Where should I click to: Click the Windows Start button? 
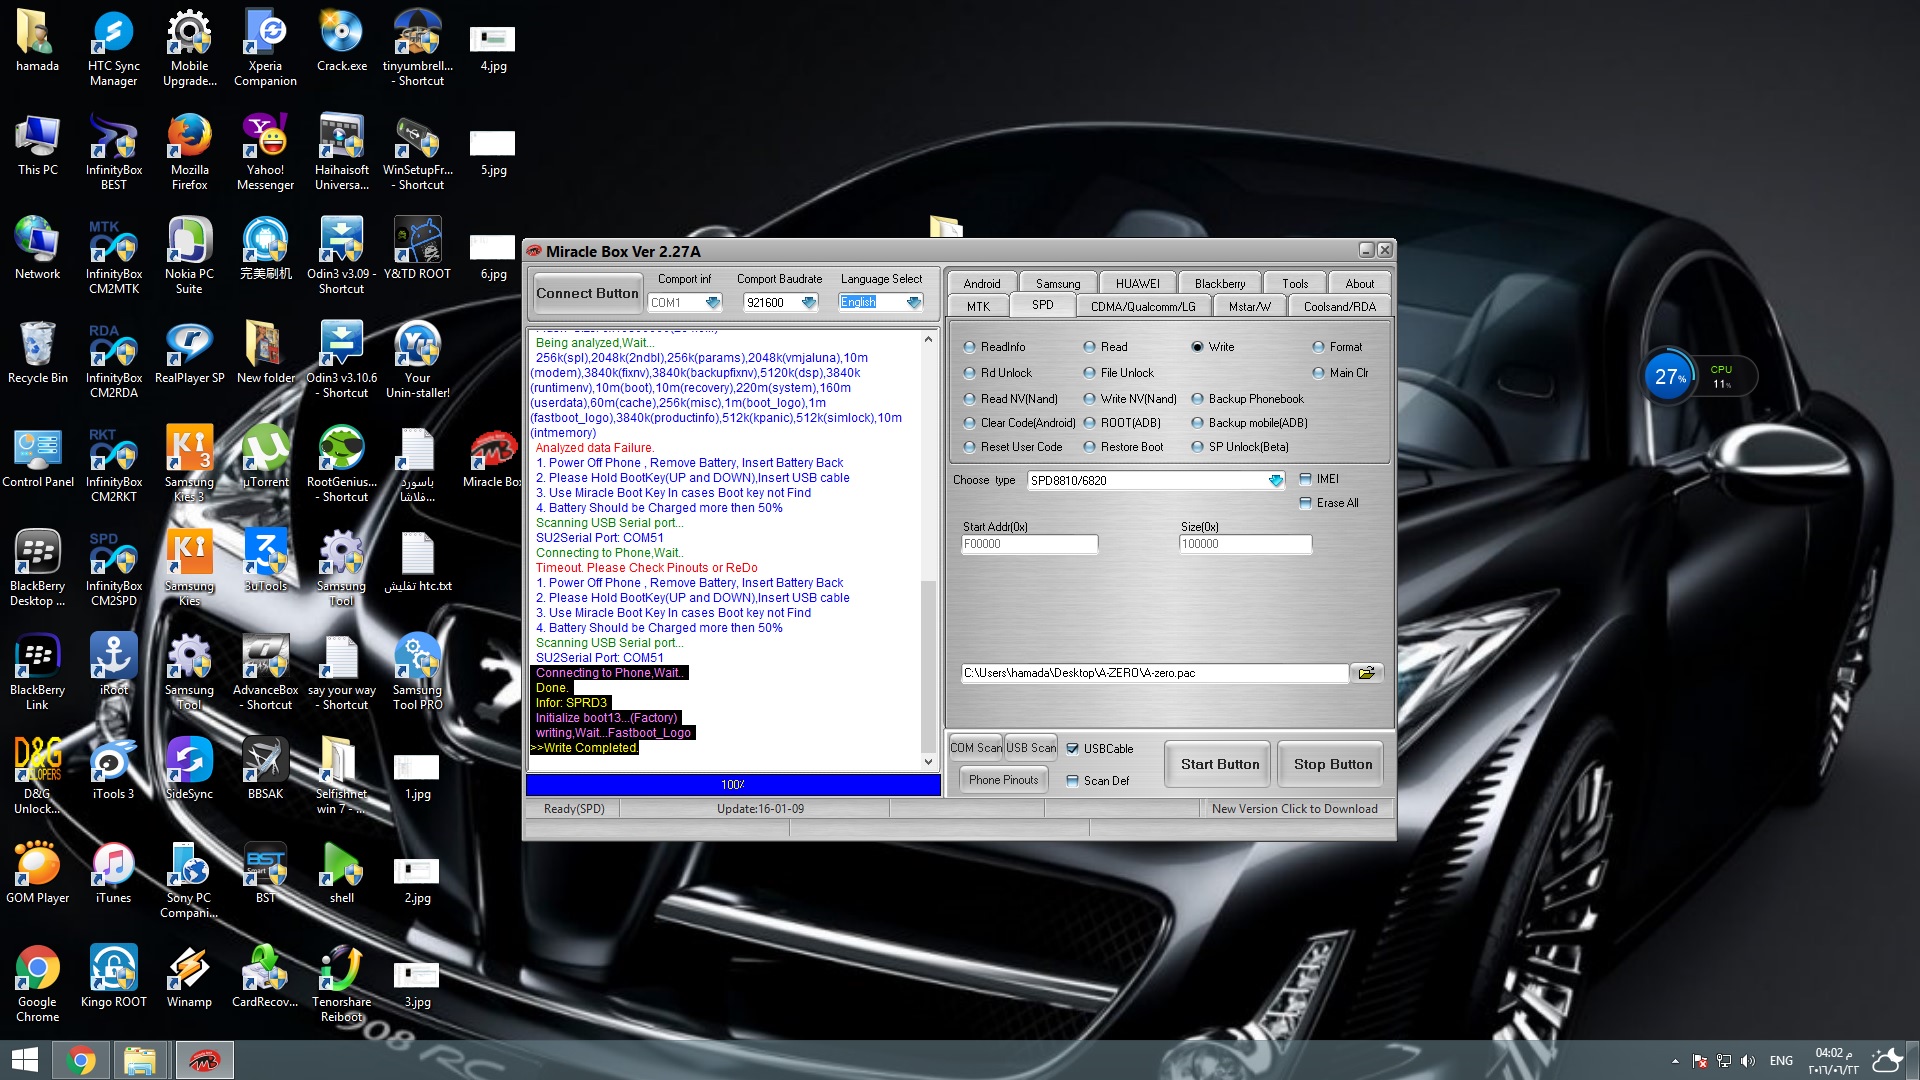pyautogui.click(x=24, y=1060)
